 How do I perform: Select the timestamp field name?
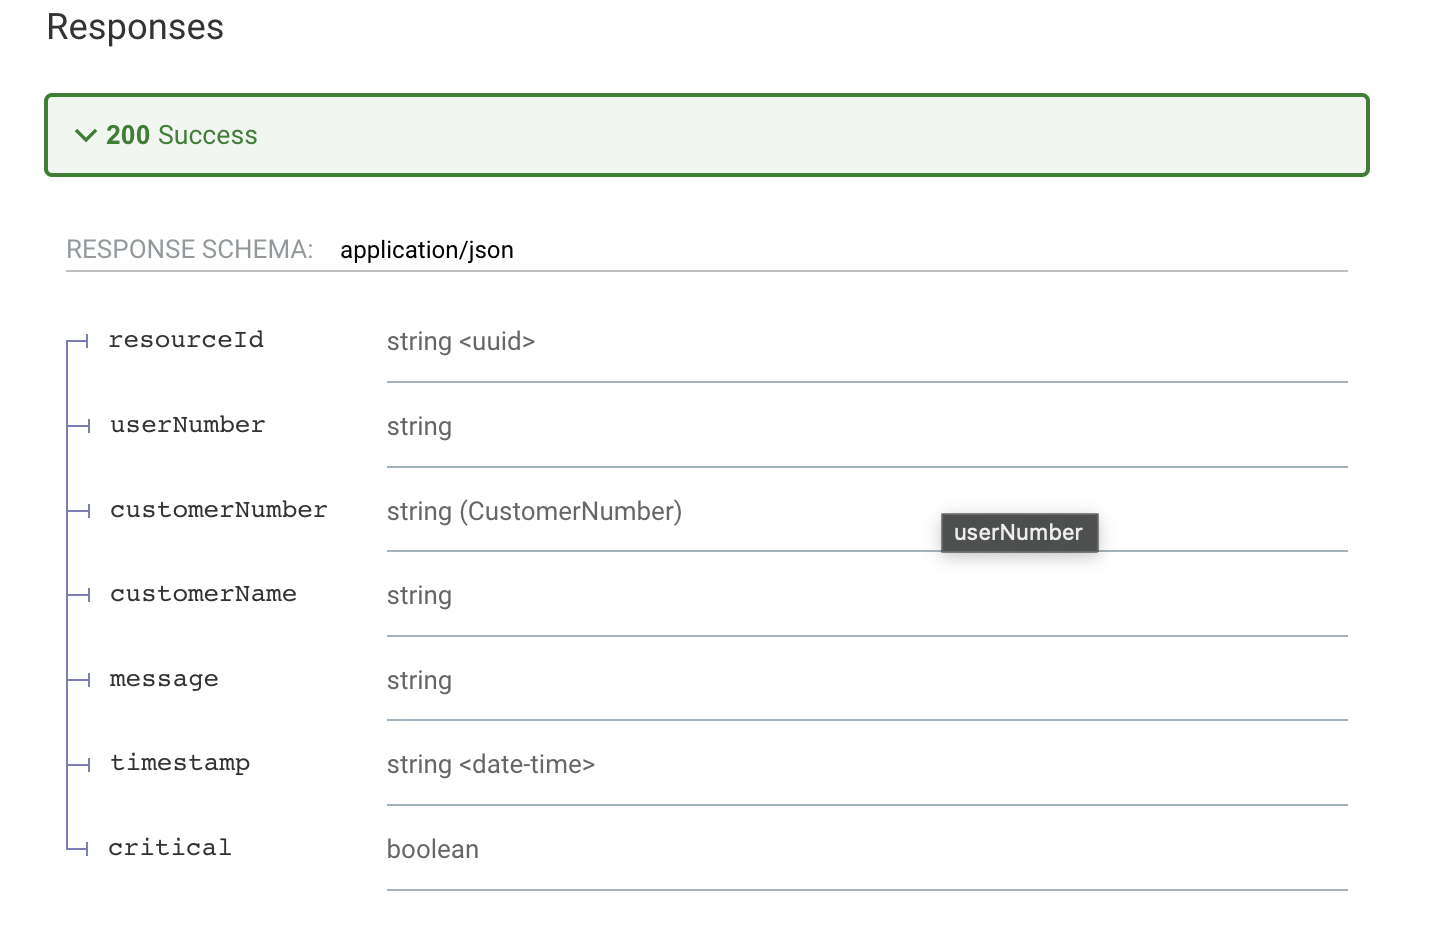[179, 763]
